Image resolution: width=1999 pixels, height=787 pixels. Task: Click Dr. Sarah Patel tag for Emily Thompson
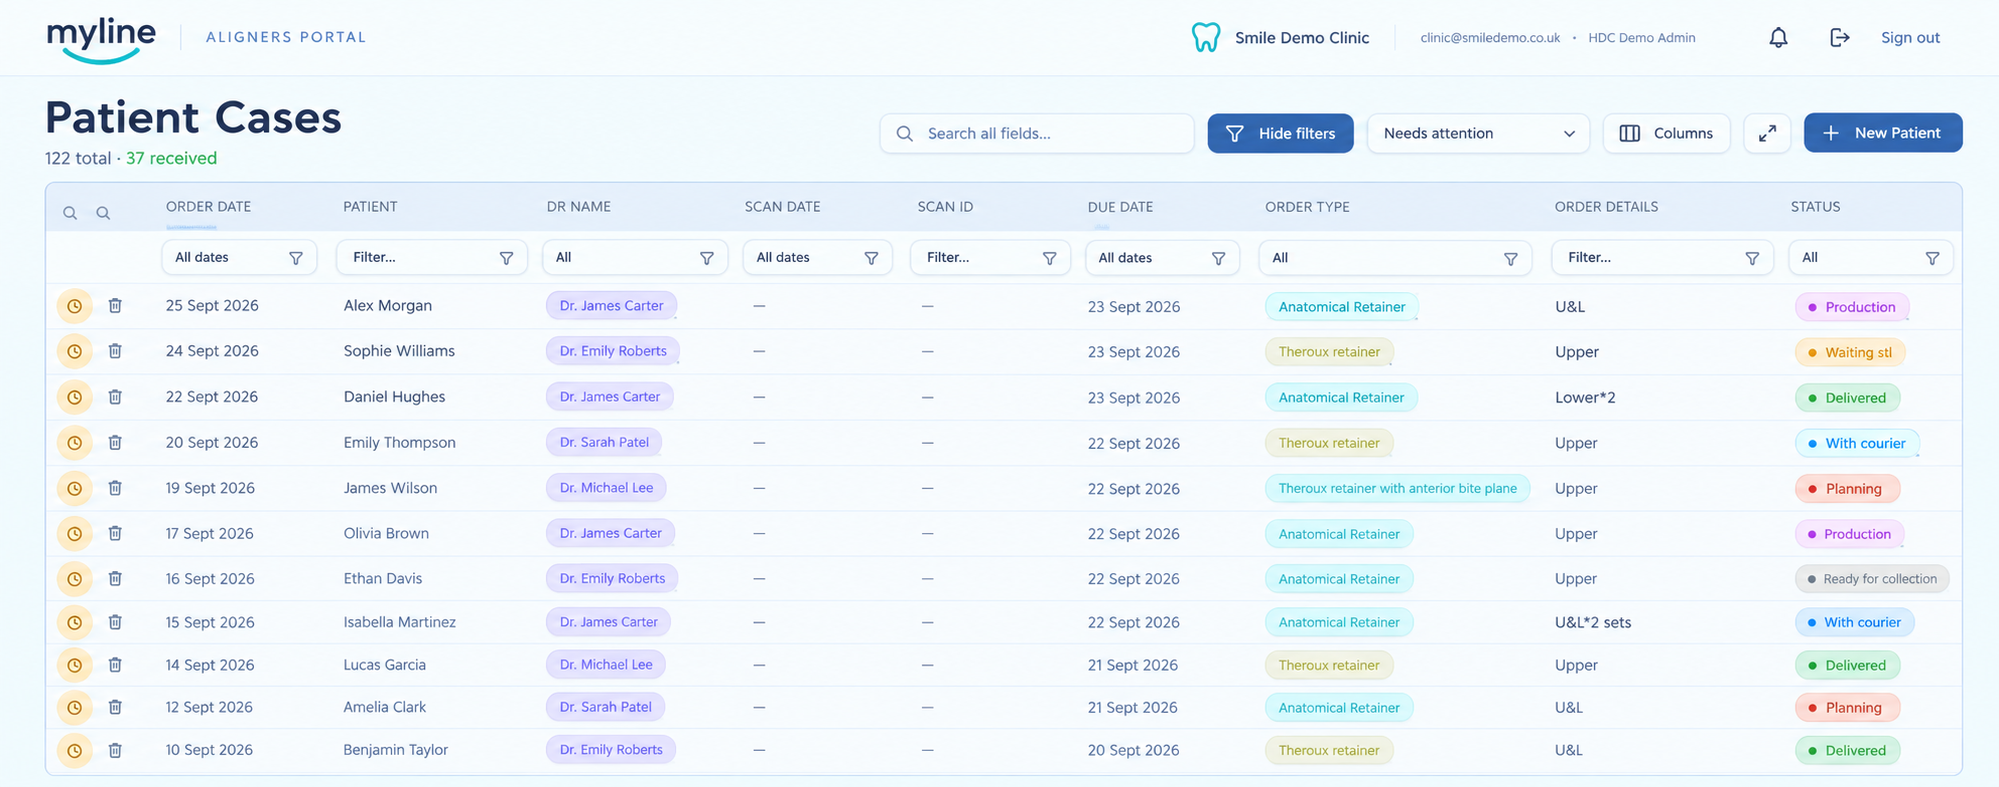[x=604, y=442]
